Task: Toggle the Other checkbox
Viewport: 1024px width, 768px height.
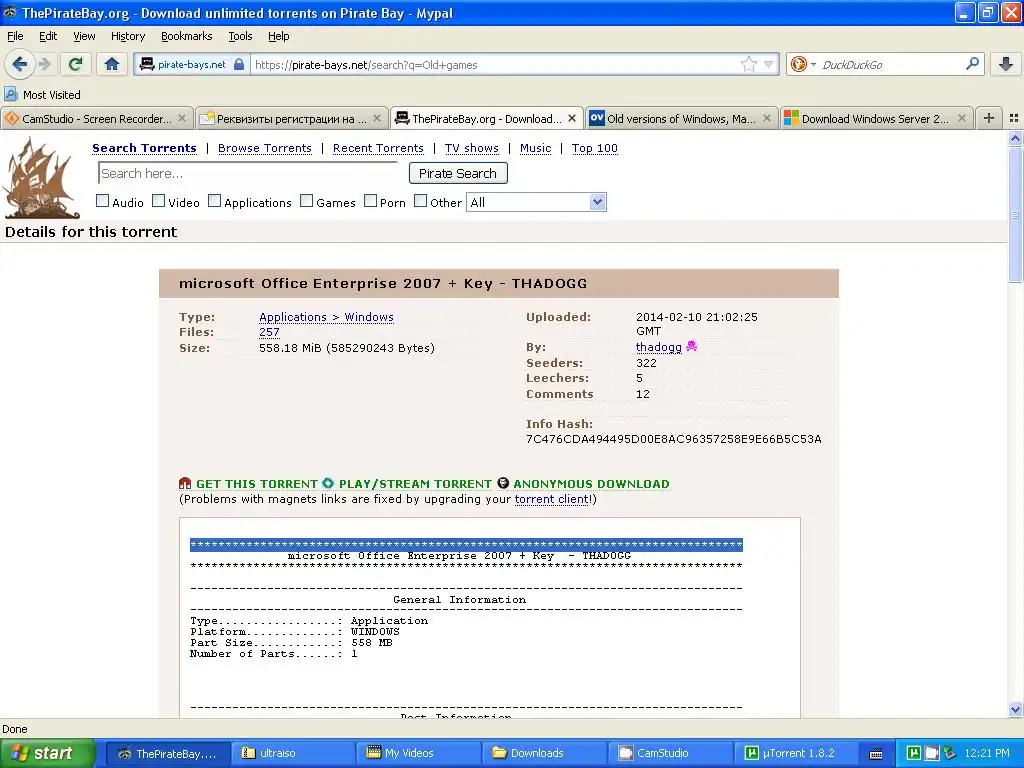Action: tap(421, 200)
